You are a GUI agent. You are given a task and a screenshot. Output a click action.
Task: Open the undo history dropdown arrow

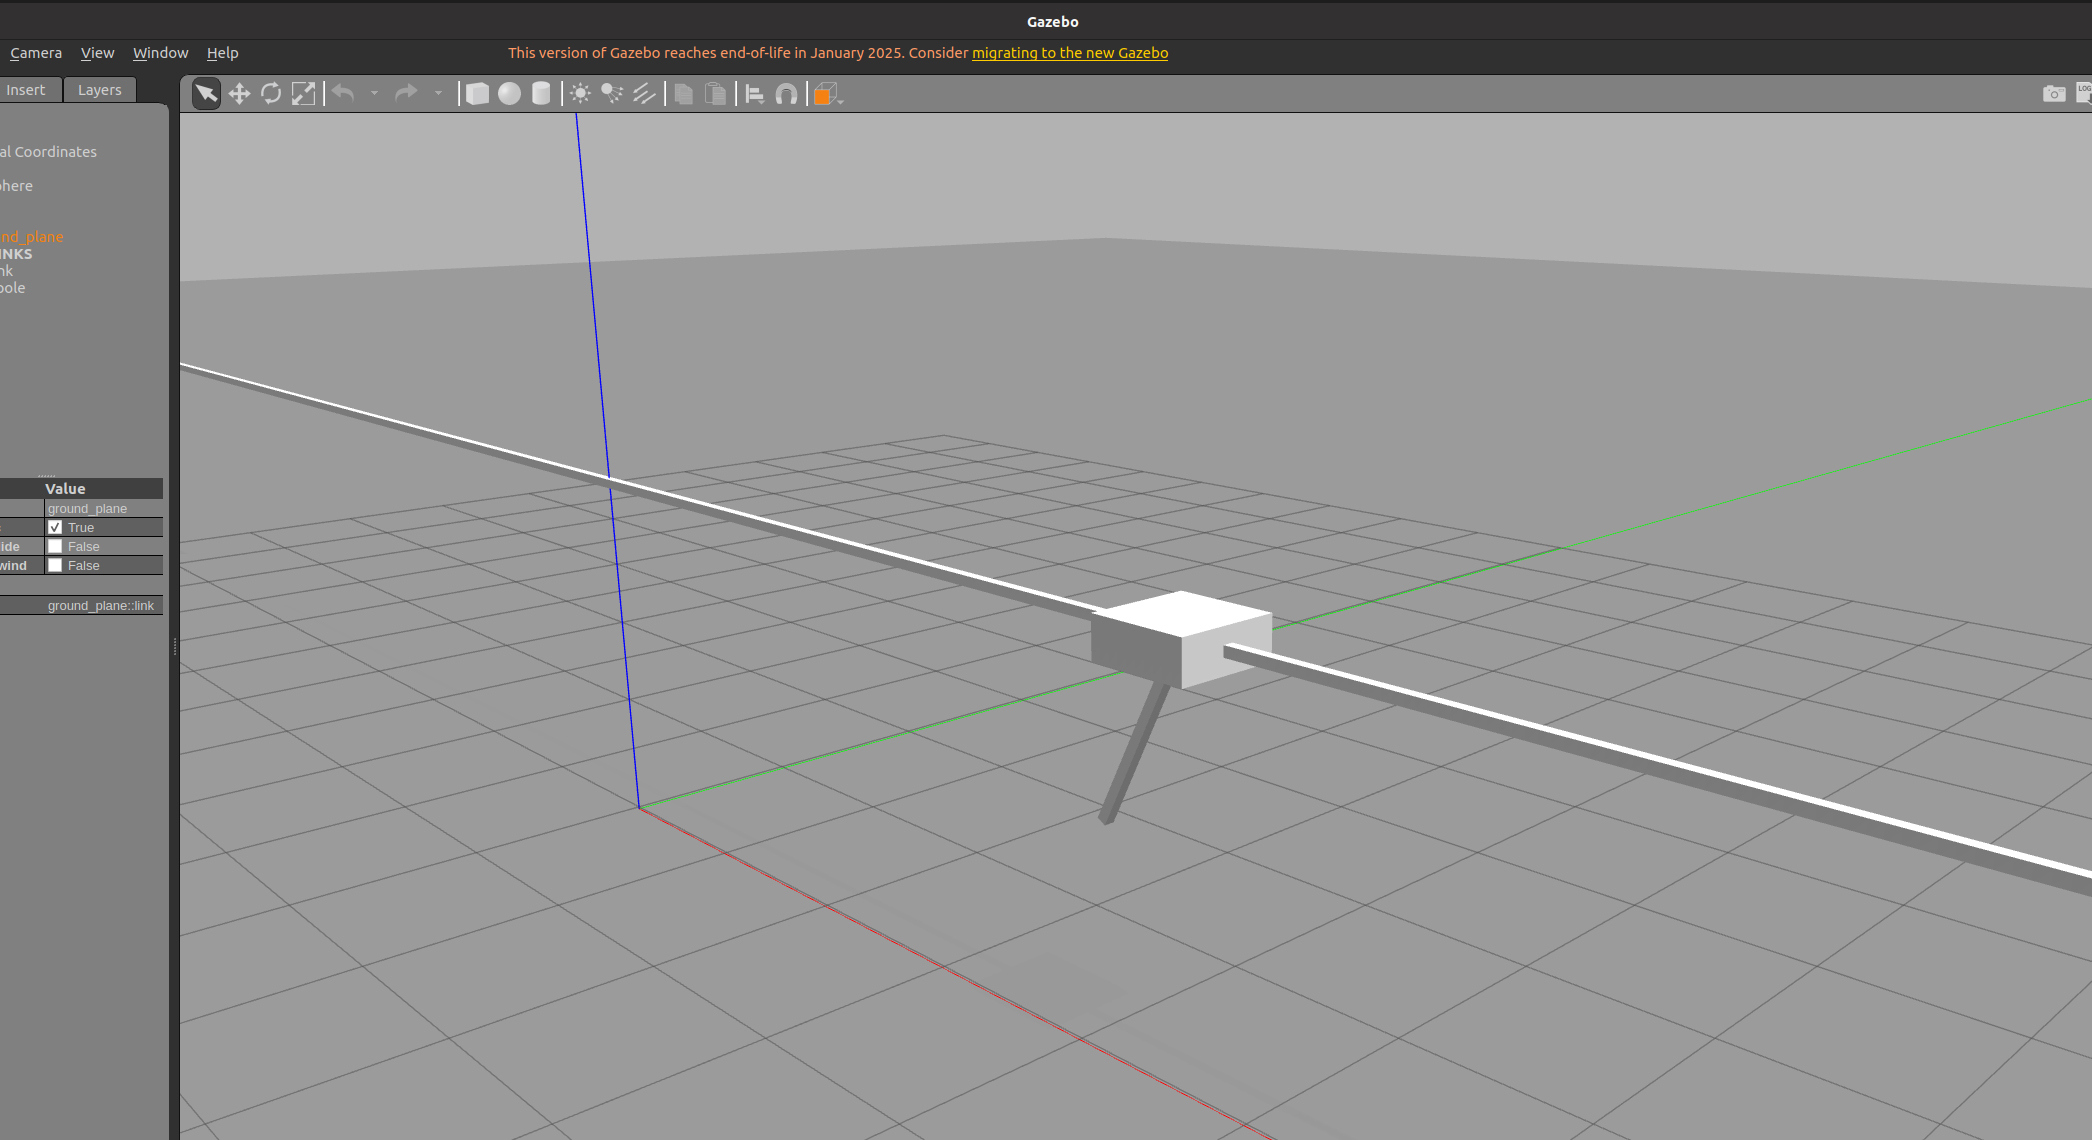374,94
